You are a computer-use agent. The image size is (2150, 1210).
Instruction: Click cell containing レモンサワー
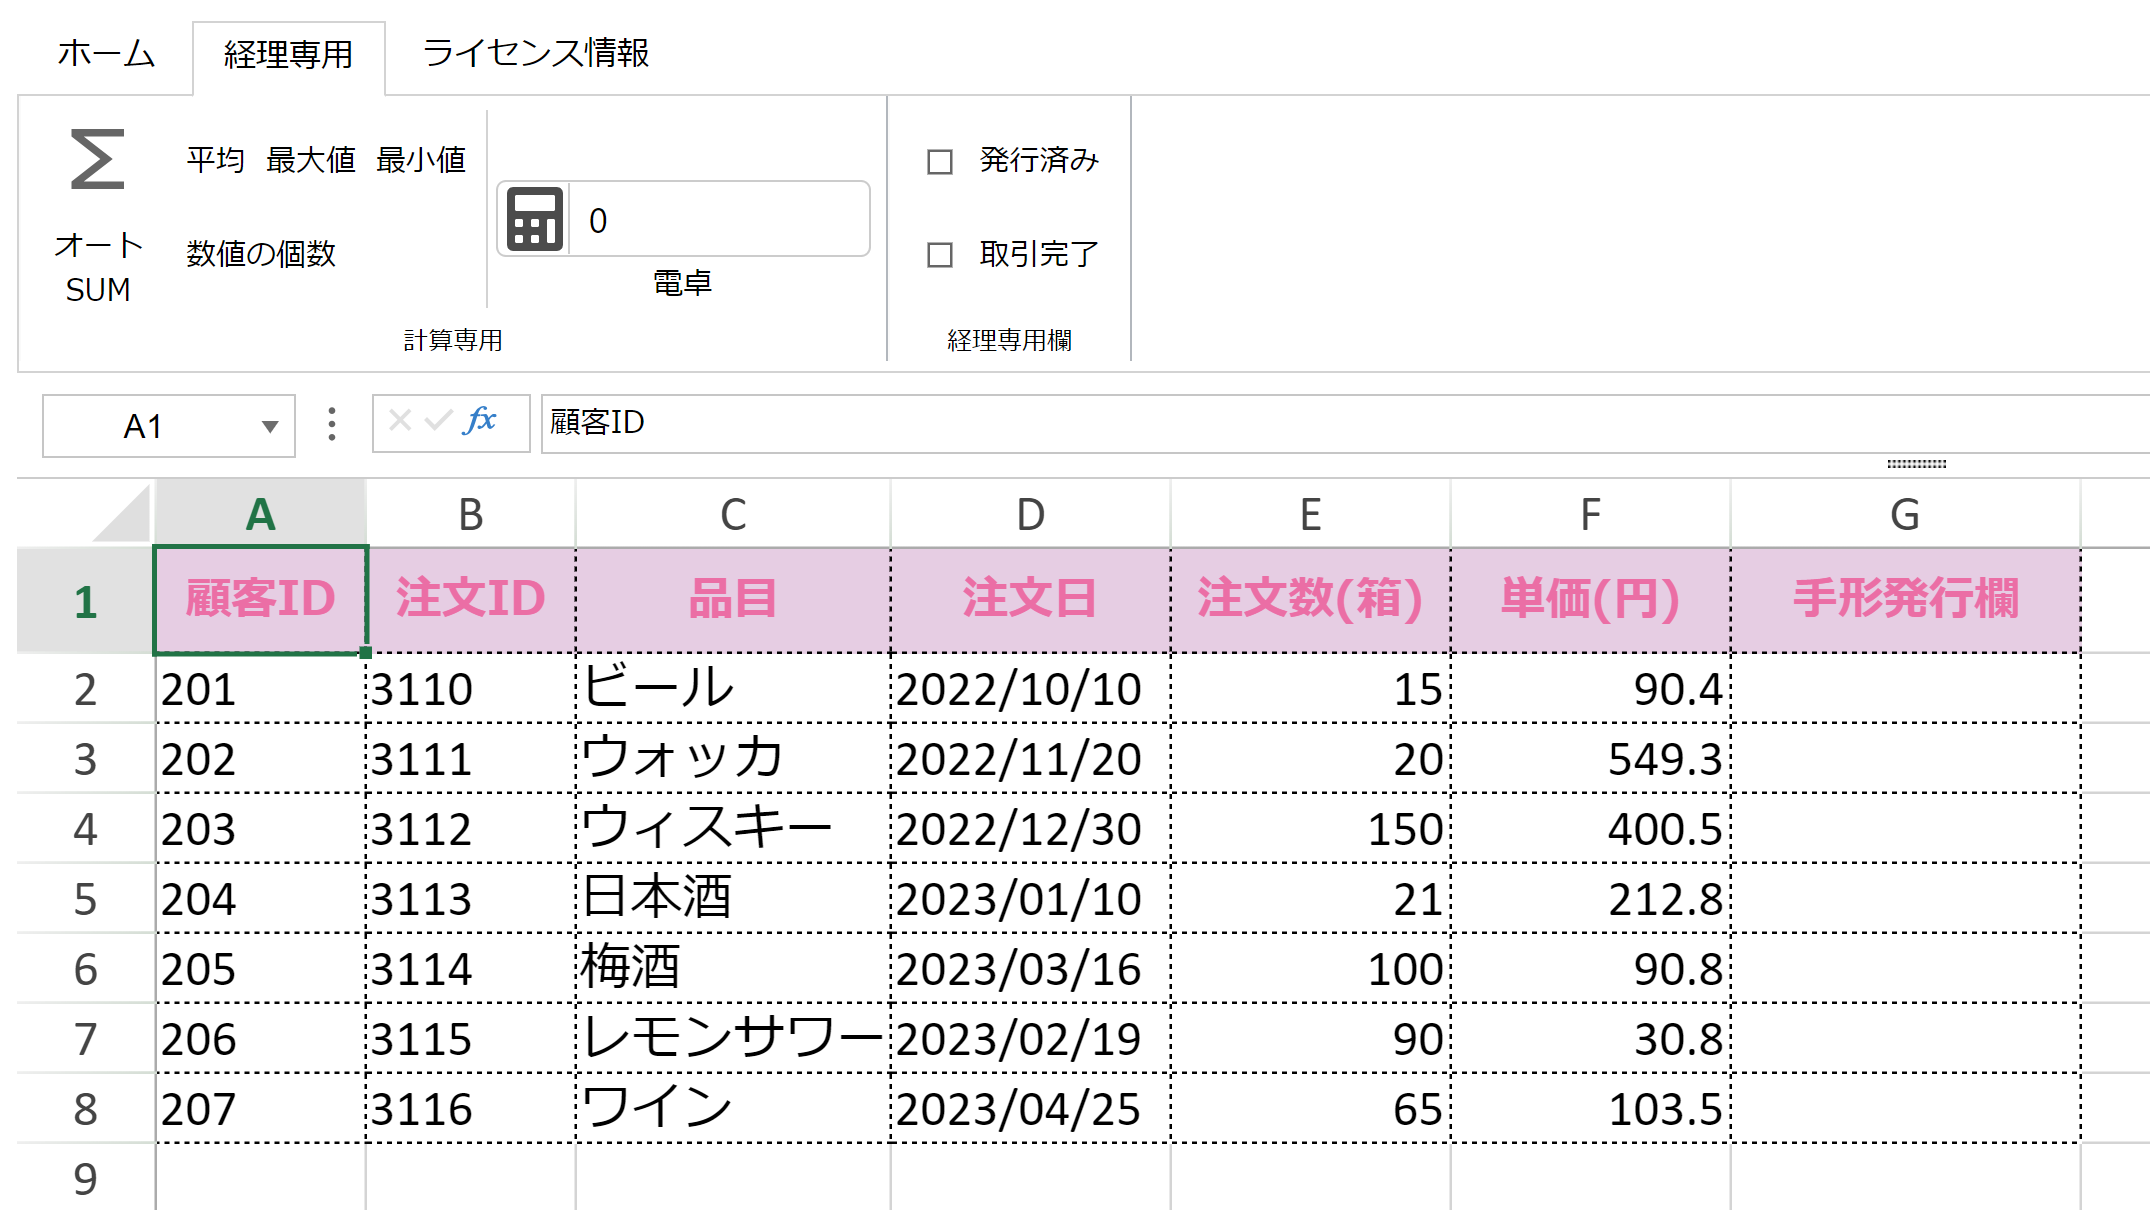[733, 1039]
